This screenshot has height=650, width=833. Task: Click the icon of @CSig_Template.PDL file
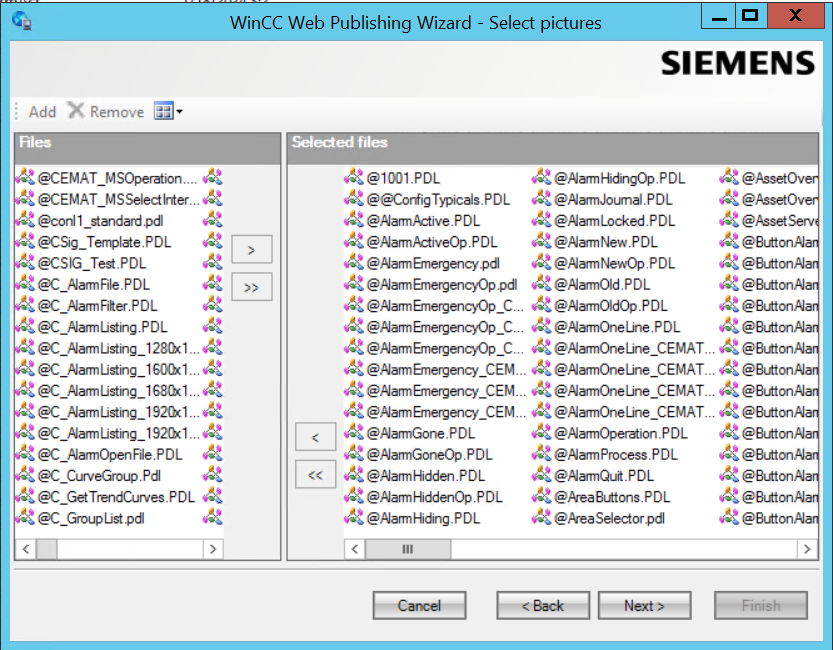[25, 241]
